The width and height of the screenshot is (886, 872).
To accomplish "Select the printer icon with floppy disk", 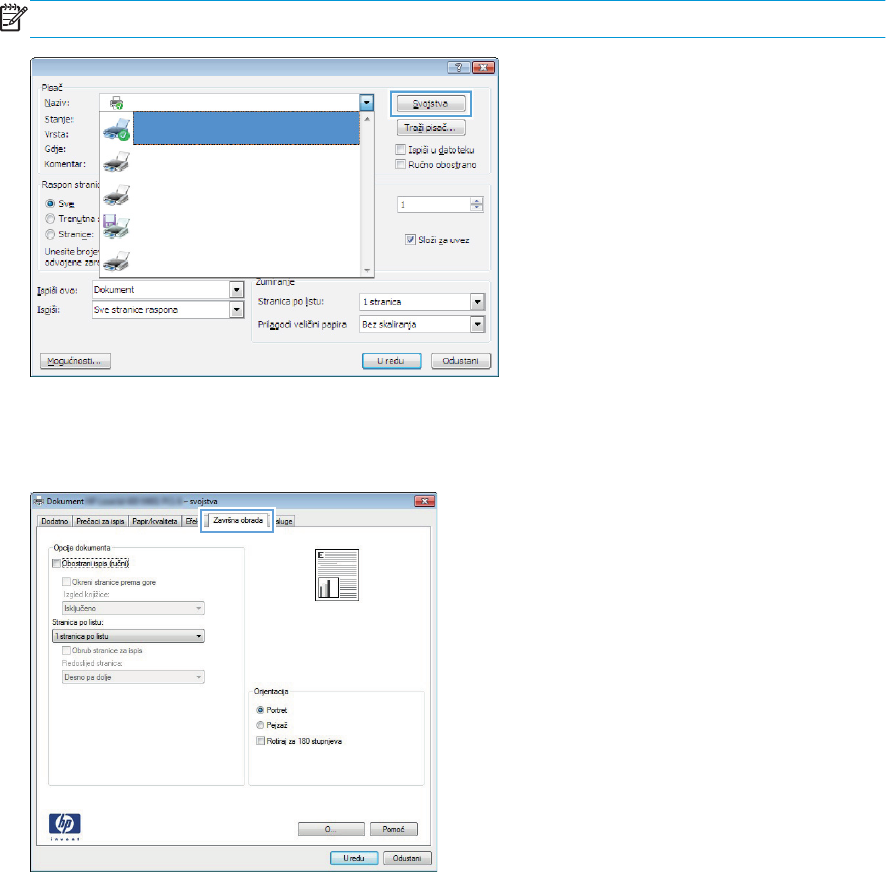I will point(116,227).
